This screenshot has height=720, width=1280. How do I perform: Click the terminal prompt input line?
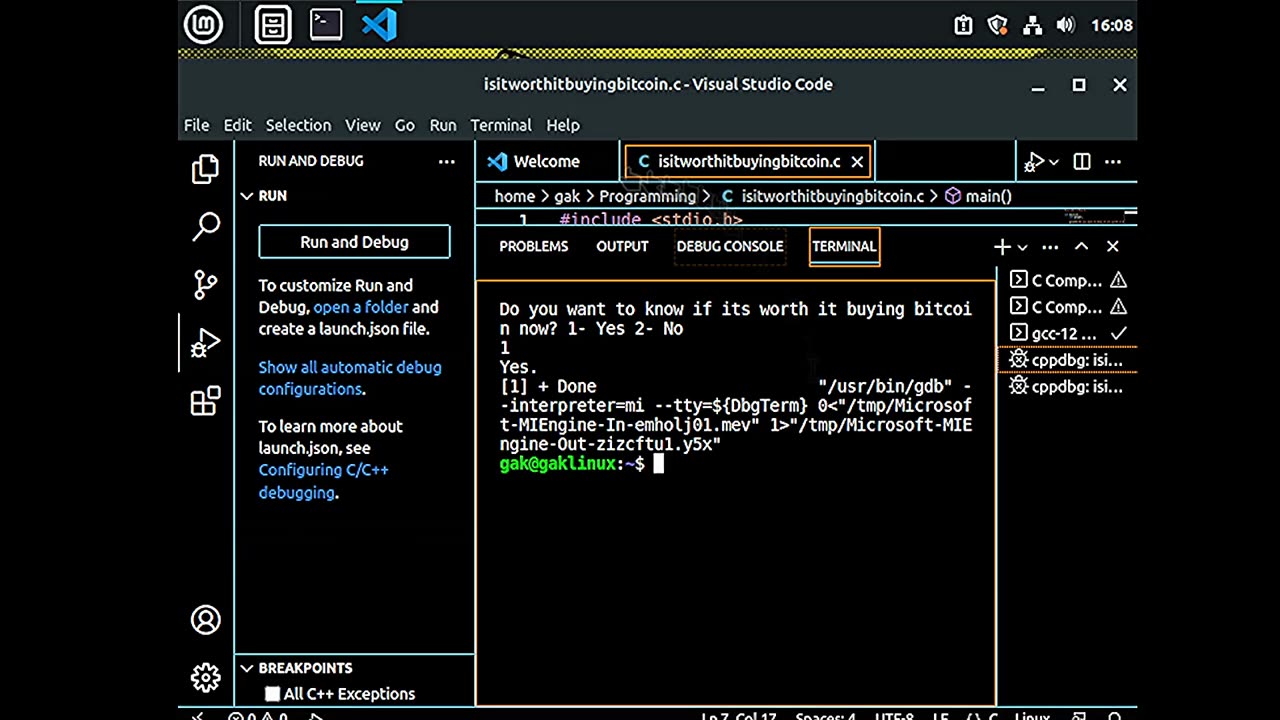click(x=735, y=464)
